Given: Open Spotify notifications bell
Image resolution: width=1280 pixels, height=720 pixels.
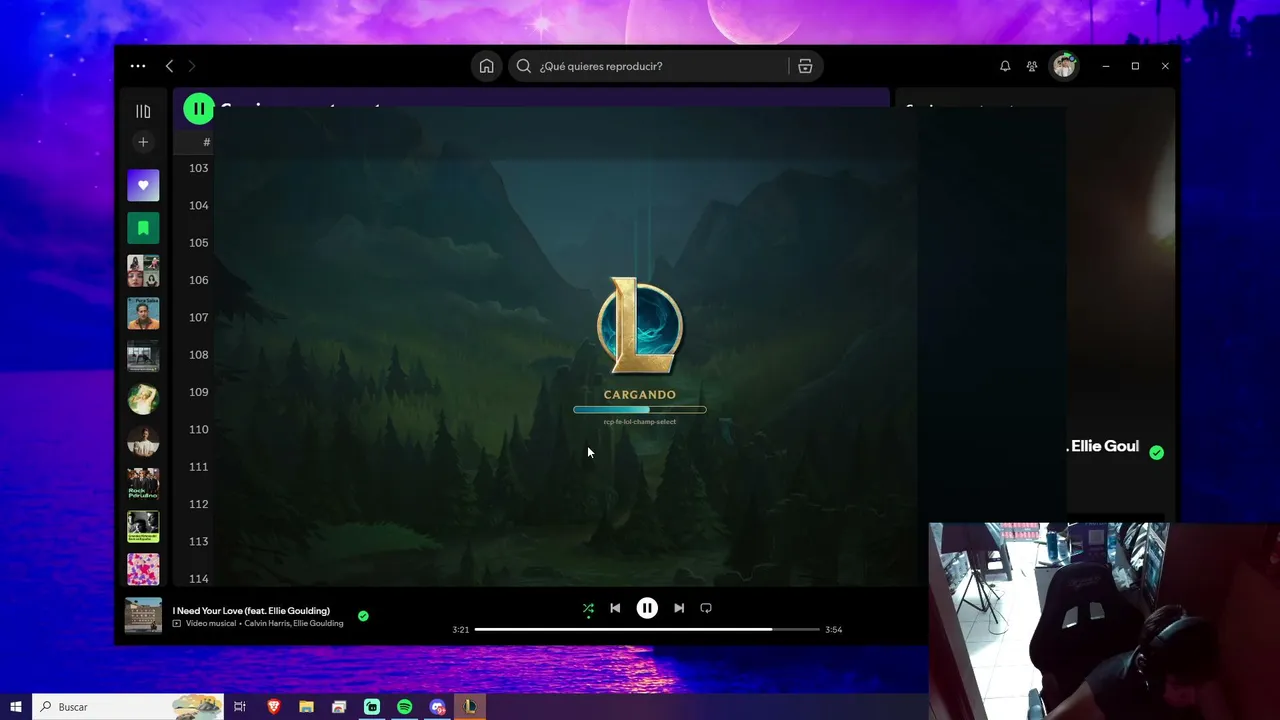Looking at the screenshot, I should 1005,66.
